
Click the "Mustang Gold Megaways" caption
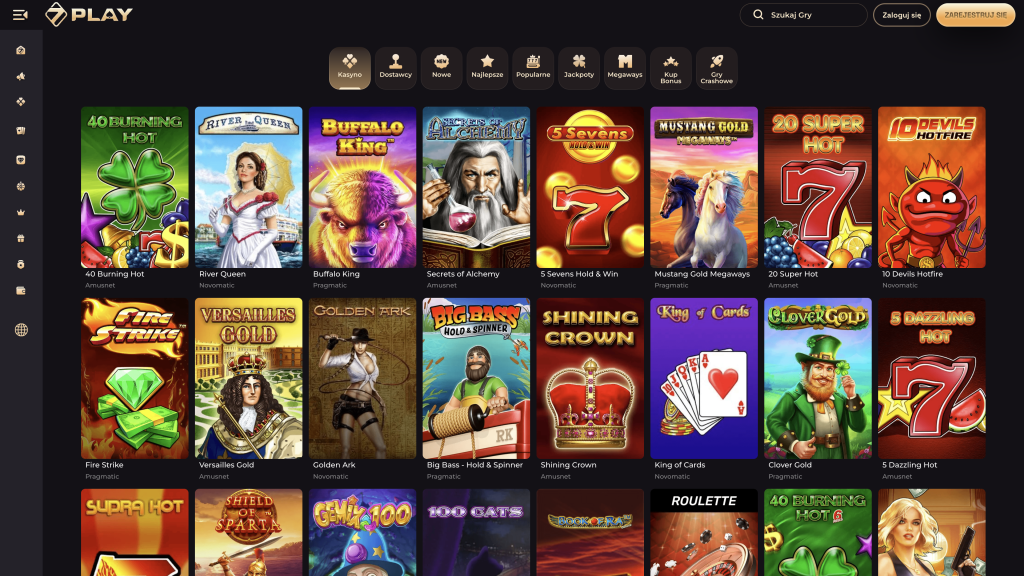(x=702, y=274)
